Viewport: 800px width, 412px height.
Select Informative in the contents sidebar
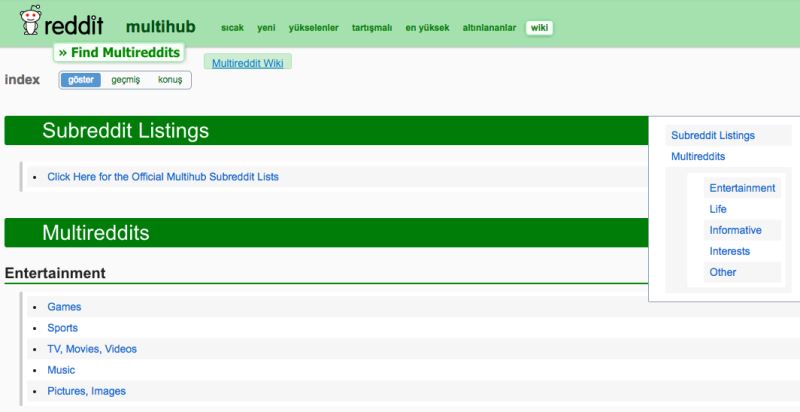pyautogui.click(x=735, y=230)
